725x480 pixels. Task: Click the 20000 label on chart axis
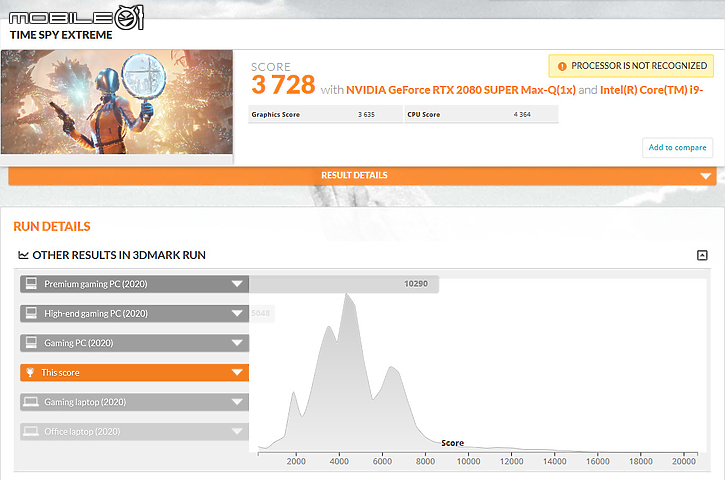(684, 462)
